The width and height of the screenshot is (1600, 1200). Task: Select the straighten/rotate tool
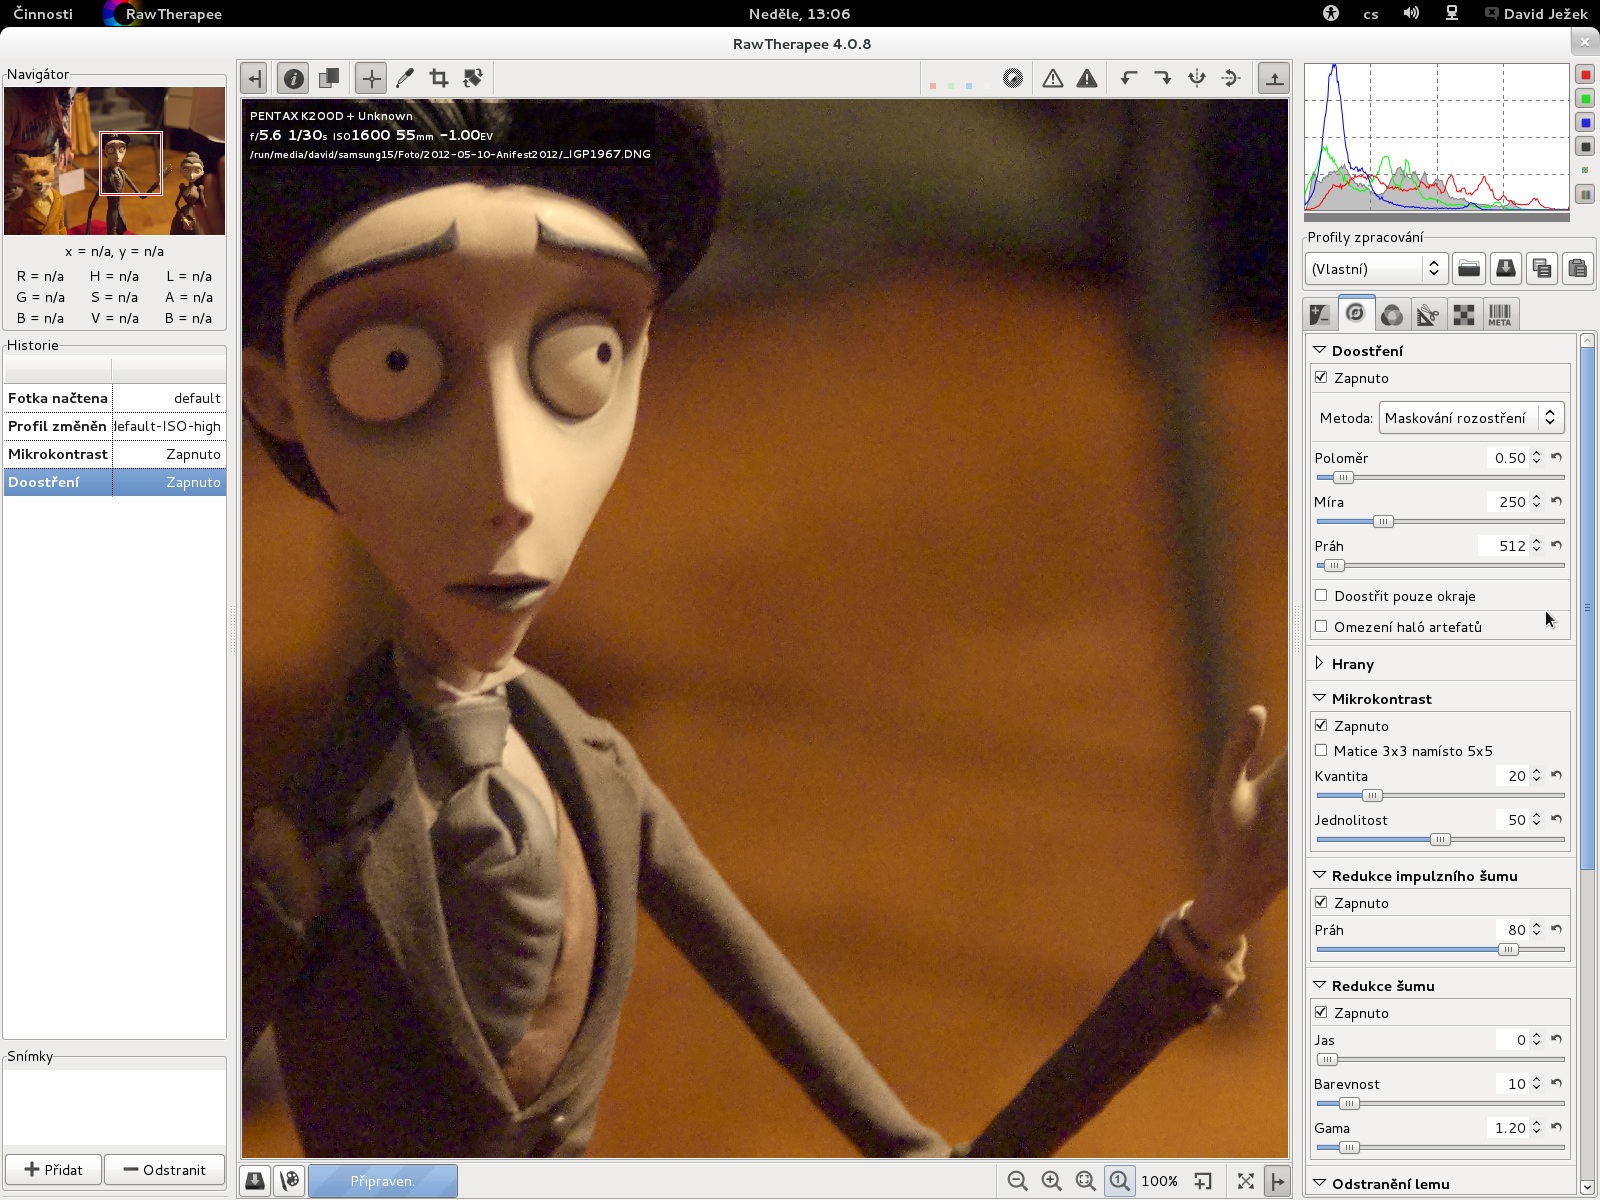point(473,78)
